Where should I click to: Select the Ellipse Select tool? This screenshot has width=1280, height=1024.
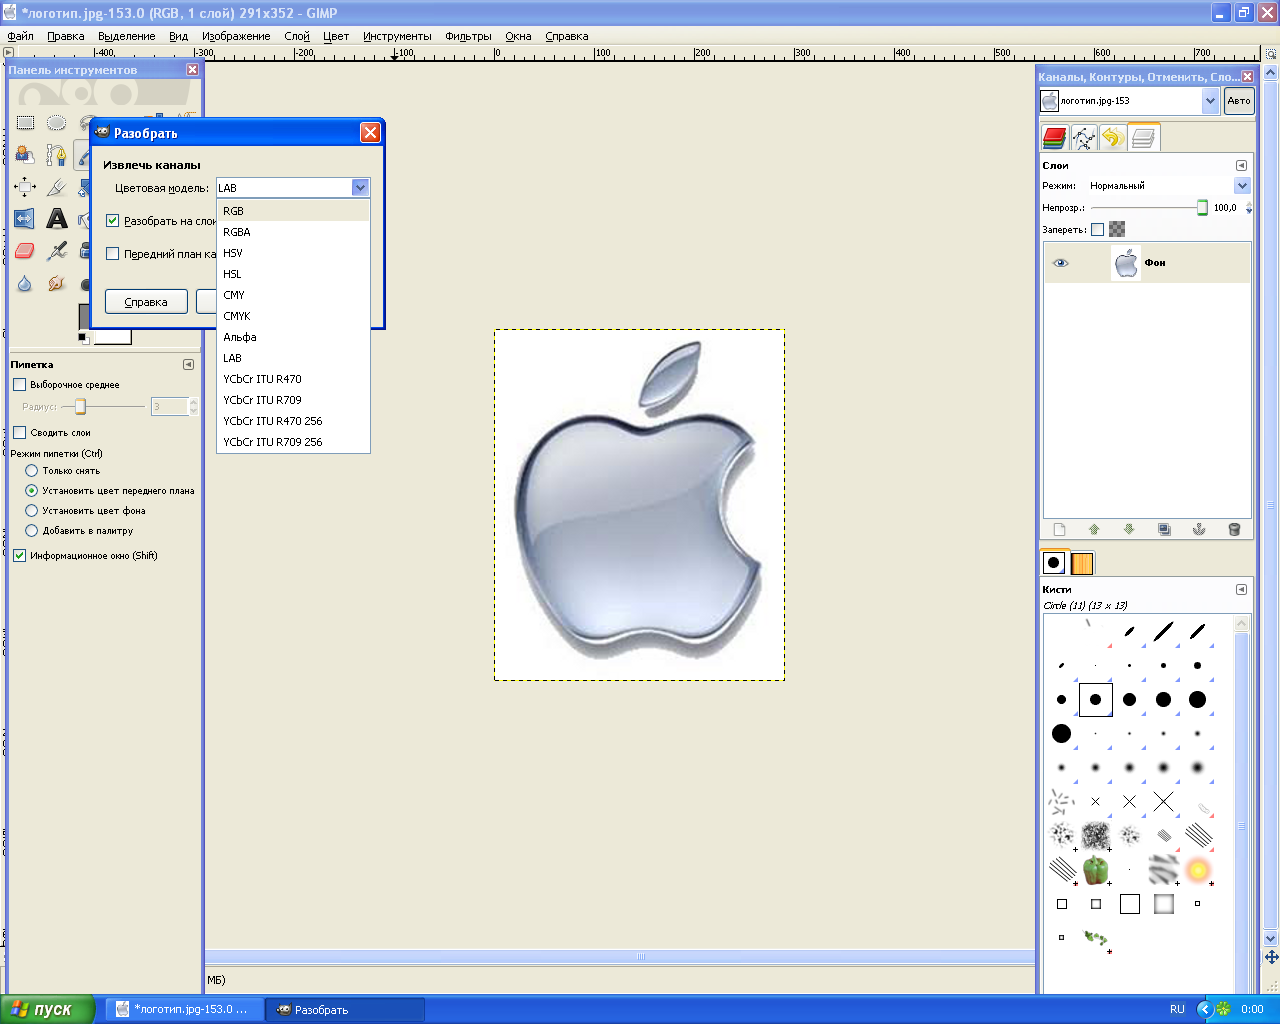coord(57,123)
